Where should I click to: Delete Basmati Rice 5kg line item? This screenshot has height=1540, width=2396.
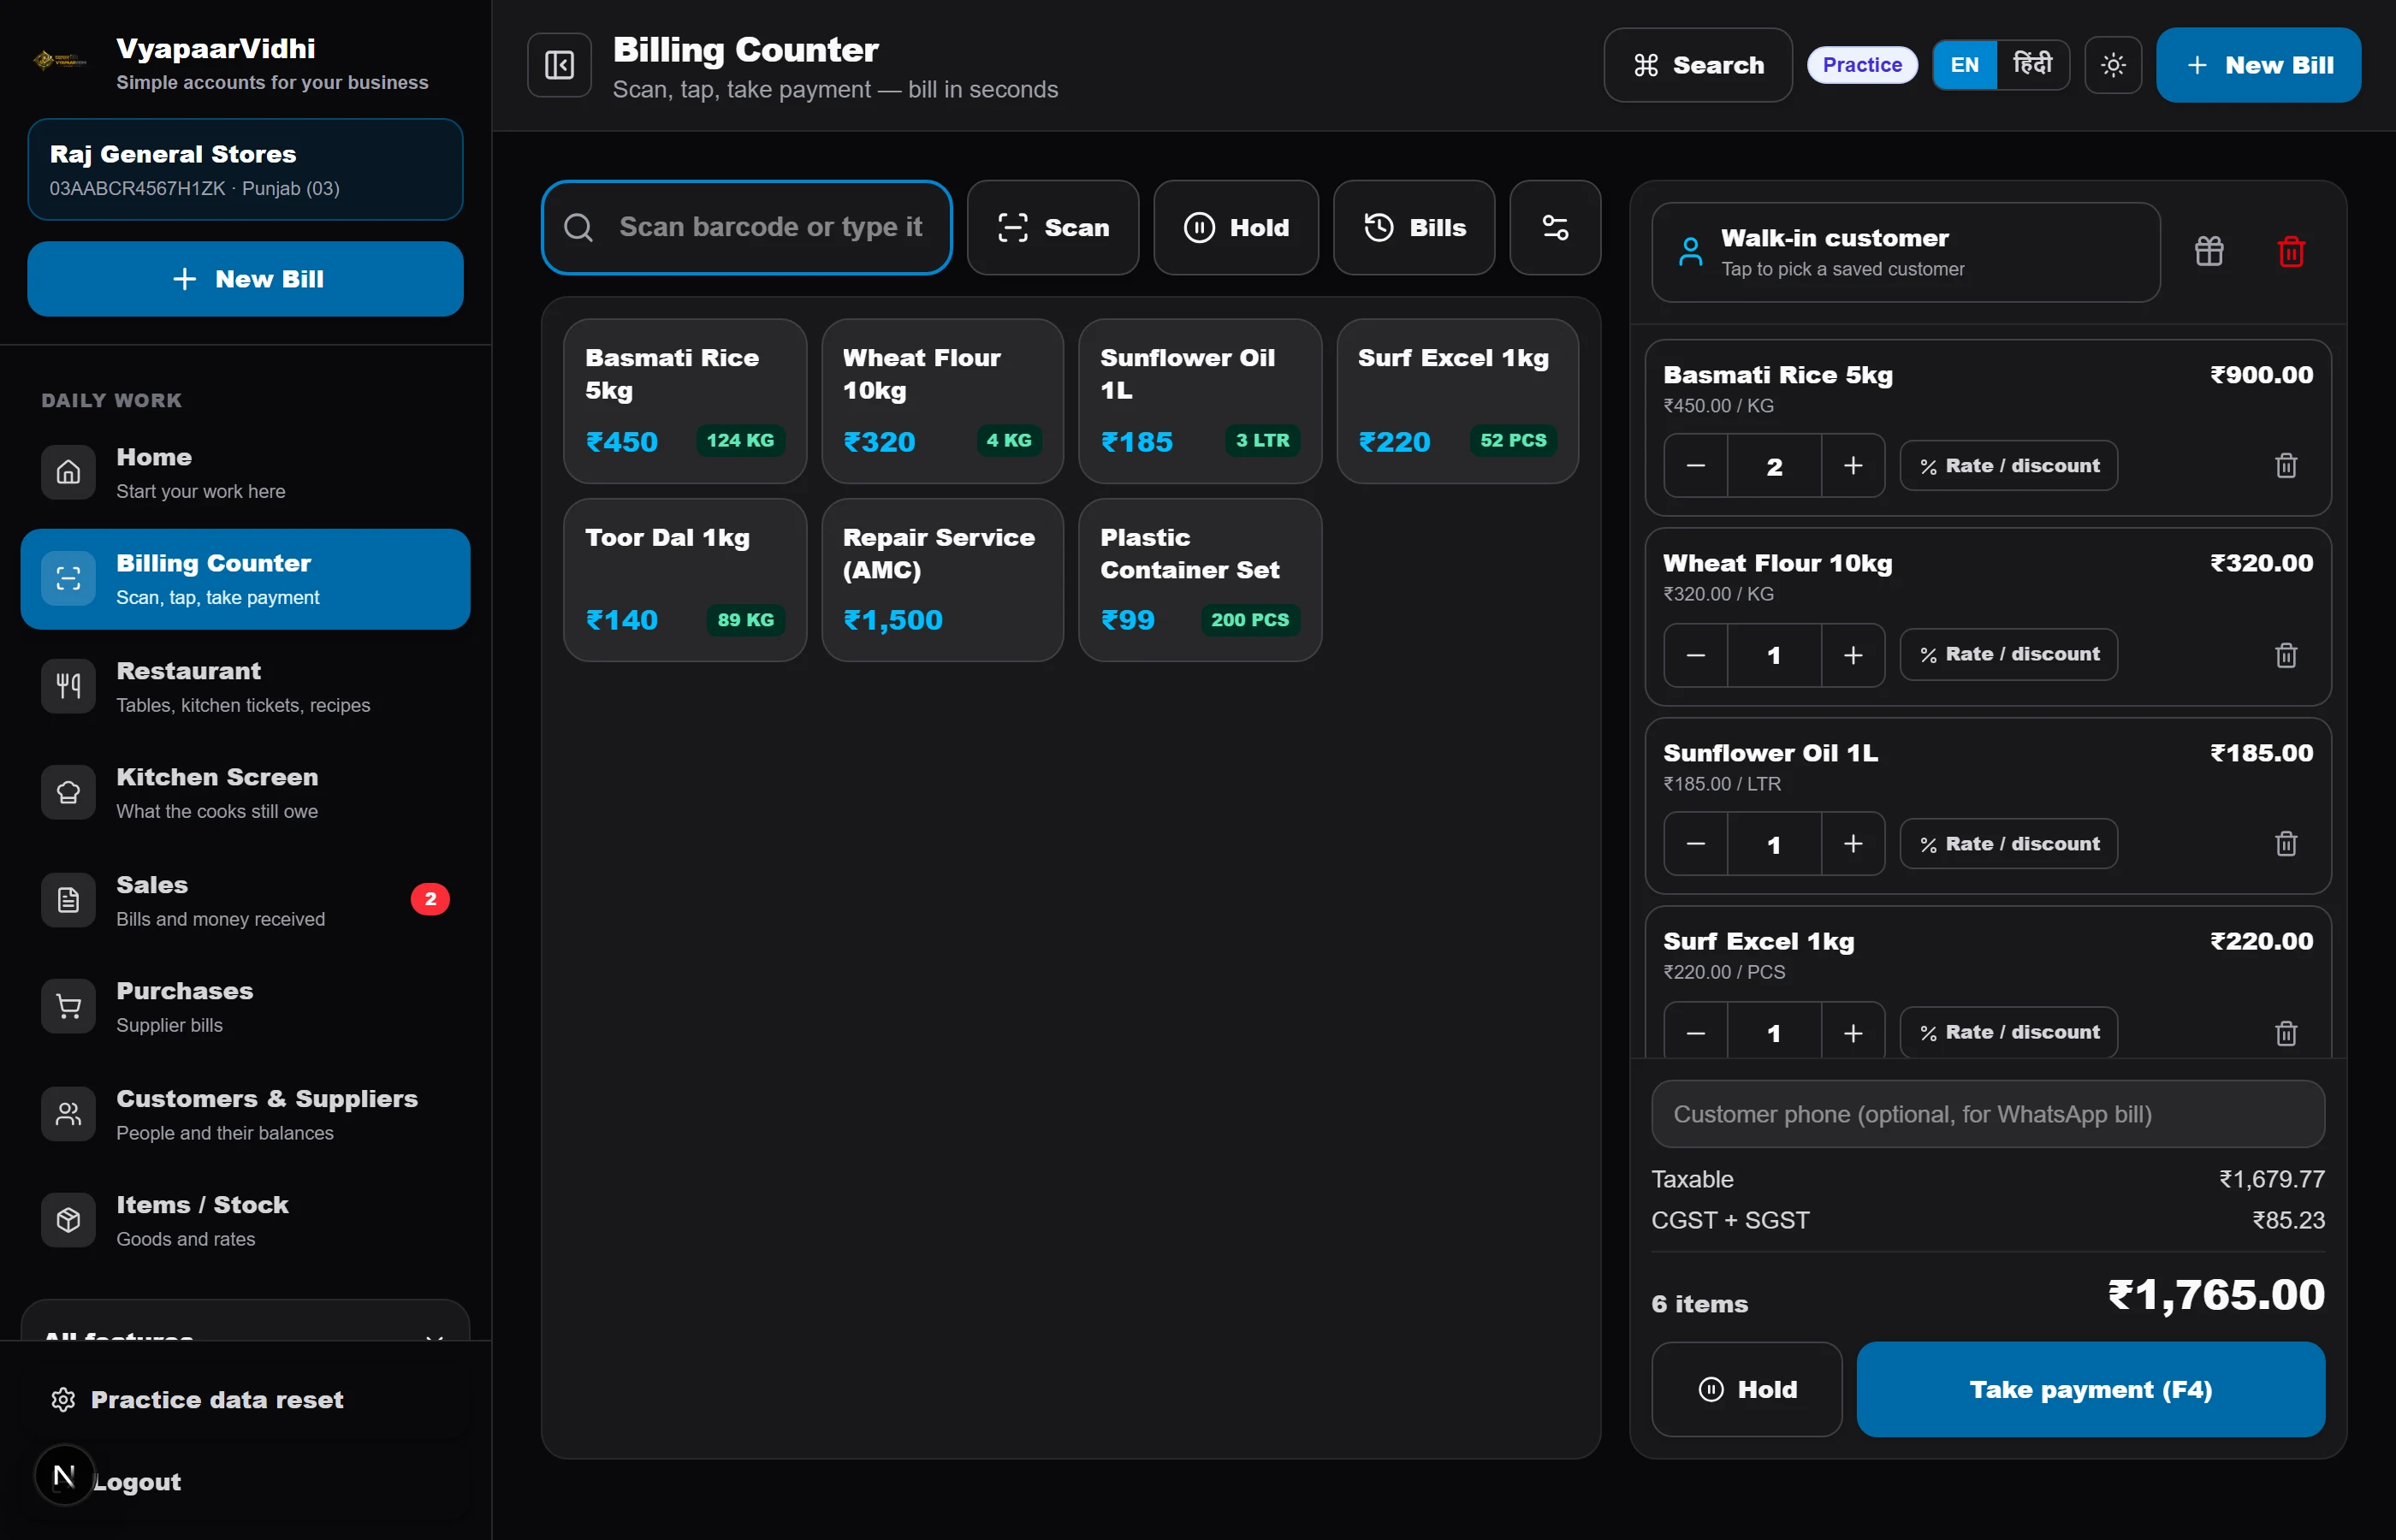pyautogui.click(x=2285, y=465)
